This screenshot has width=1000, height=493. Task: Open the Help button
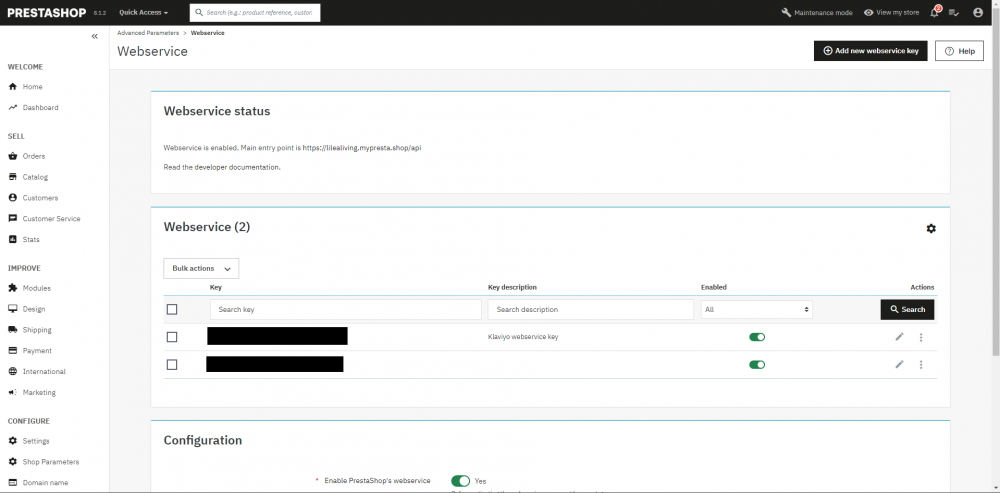(x=959, y=51)
